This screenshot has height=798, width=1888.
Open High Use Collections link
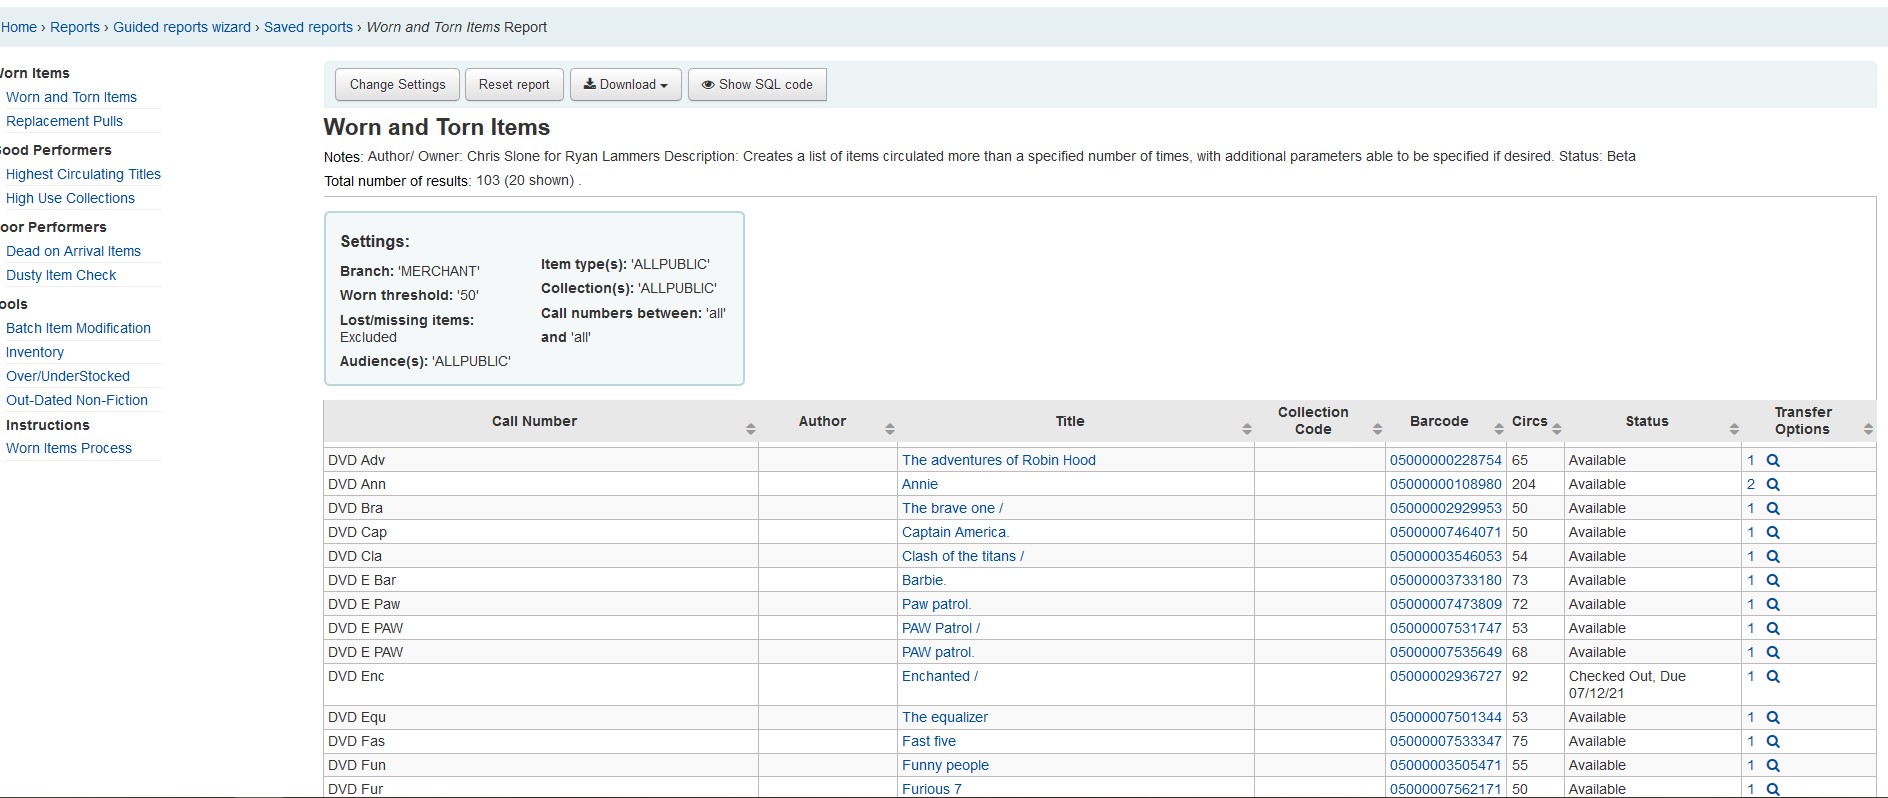(x=70, y=198)
